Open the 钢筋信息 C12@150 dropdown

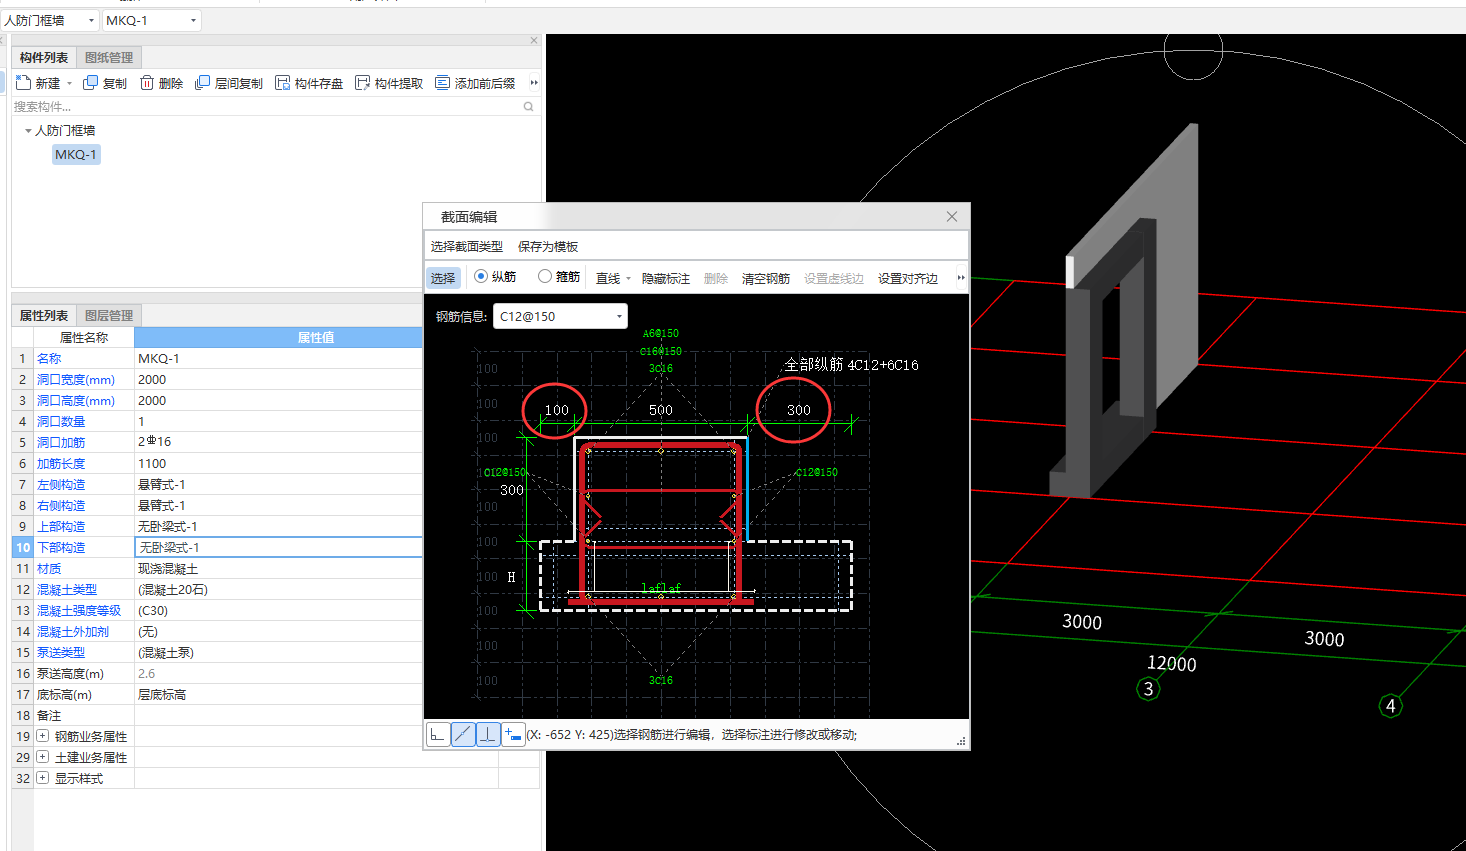[619, 317]
